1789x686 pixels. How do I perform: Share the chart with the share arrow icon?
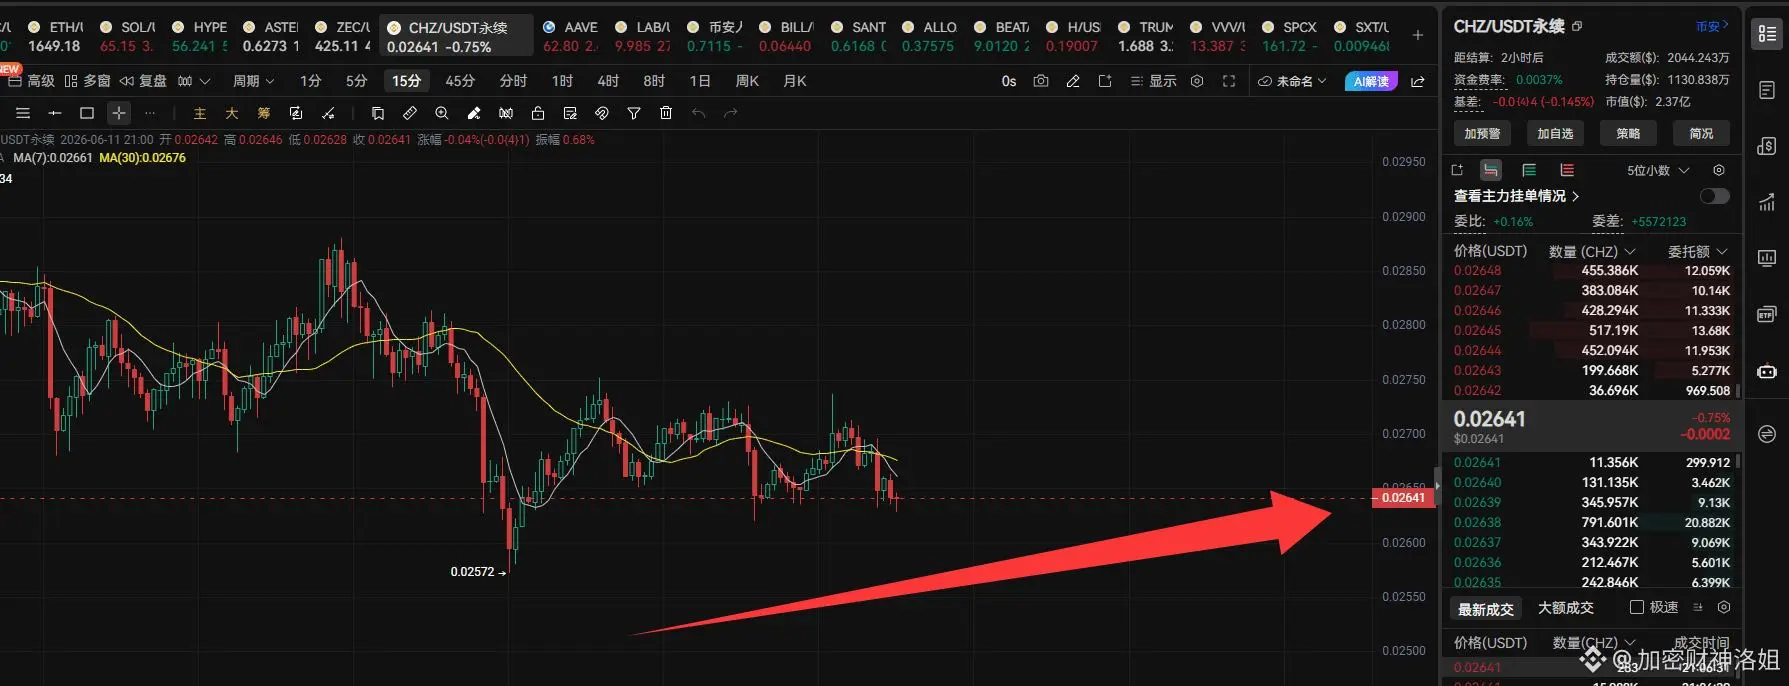pos(1418,81)
